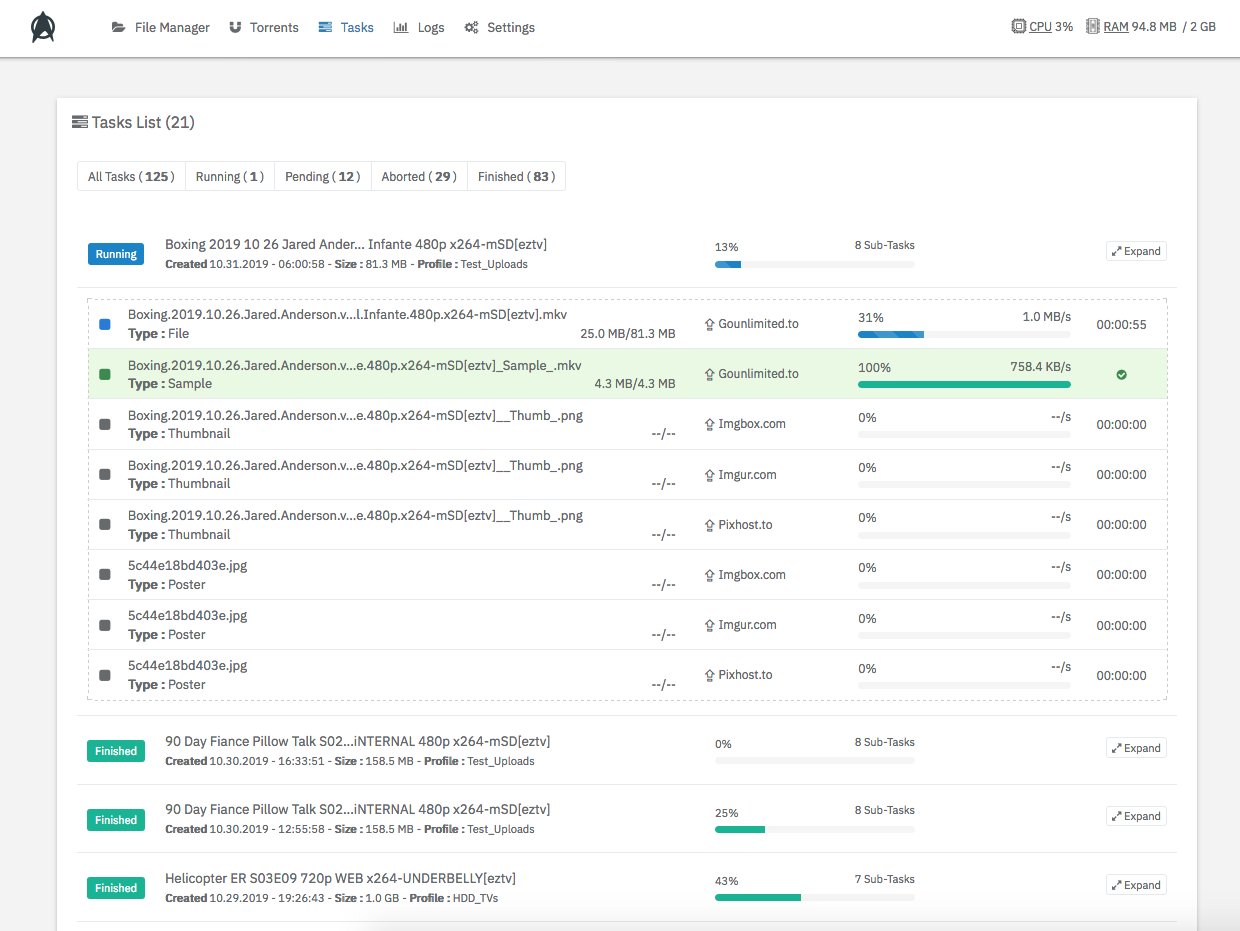Click upload icon beside Pixhost.to poster row
The image size is (1240, 931).
pos(710,675)
